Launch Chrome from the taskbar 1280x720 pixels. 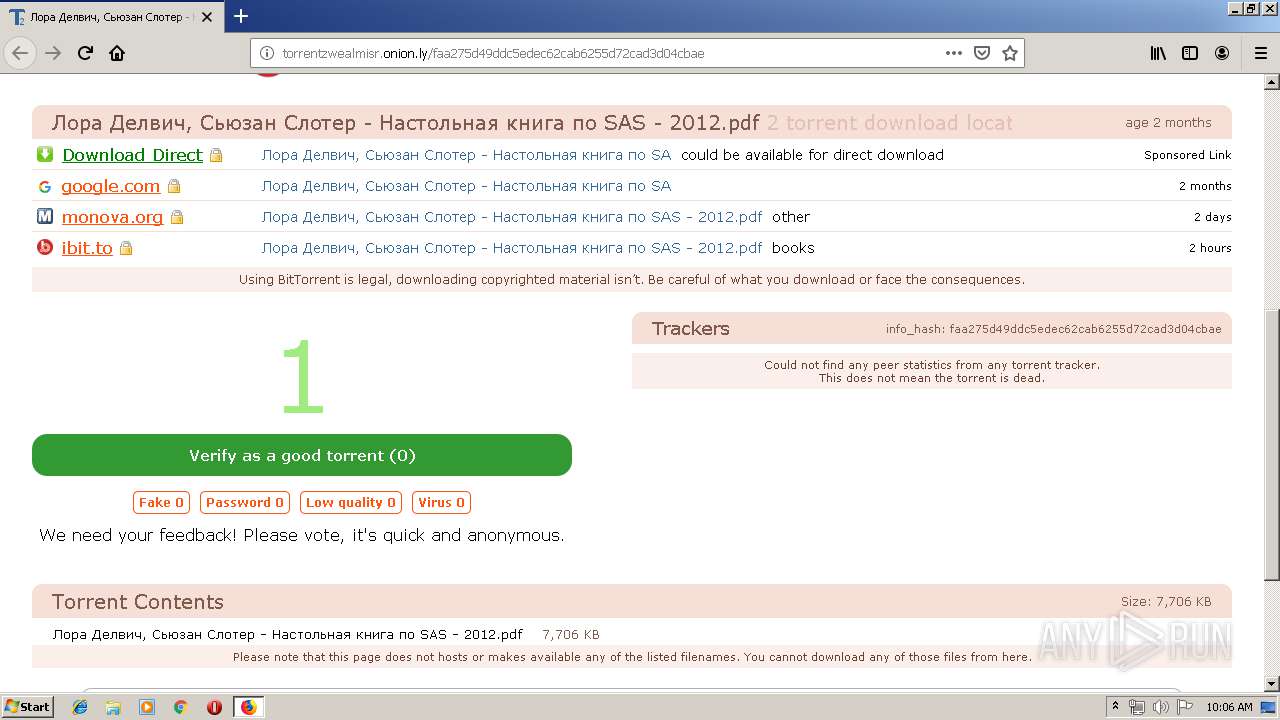pos(180,707)
